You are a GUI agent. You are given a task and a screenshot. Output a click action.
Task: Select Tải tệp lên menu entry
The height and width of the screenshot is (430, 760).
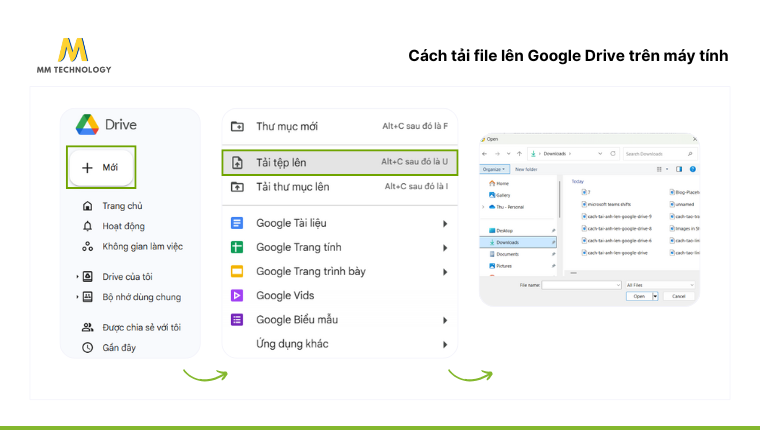click(x=340, y=162)
